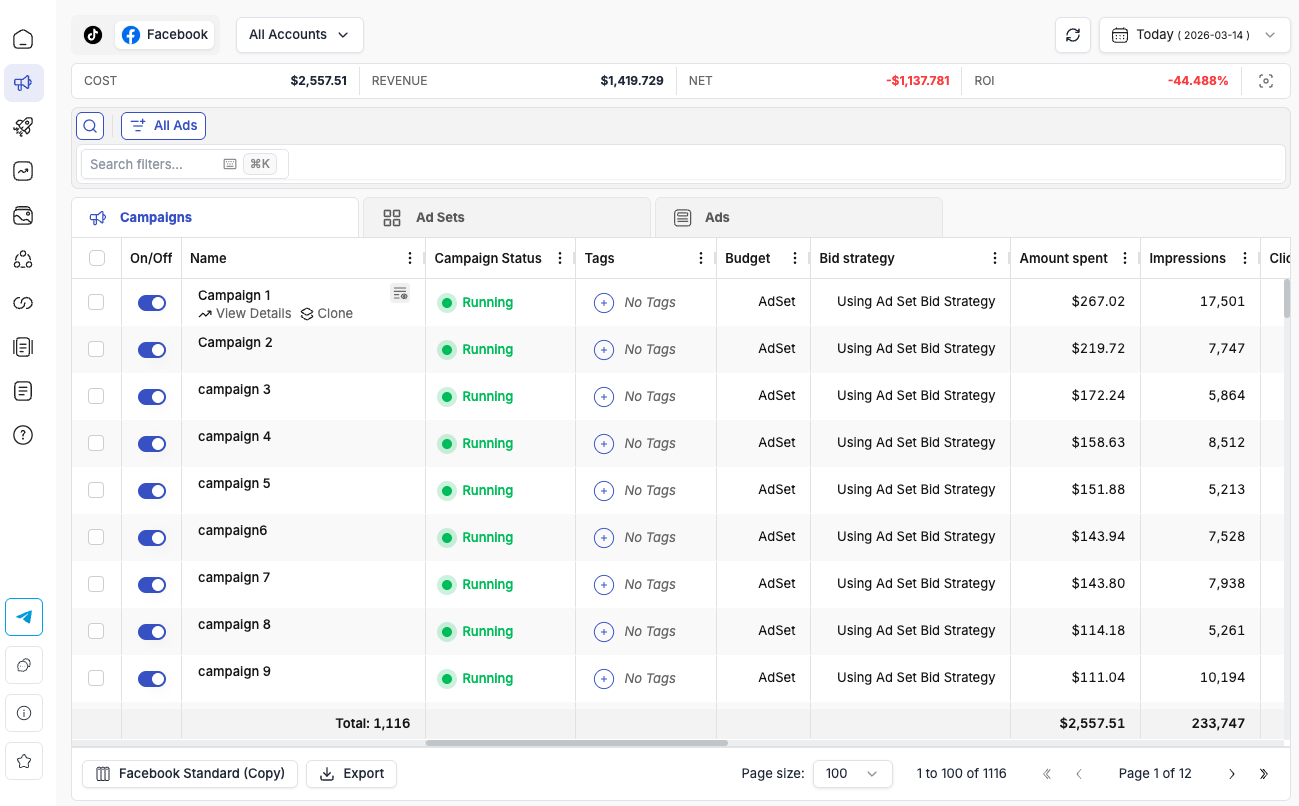Screen dimensions: 1299x806
Task: Select all rows with header checkbox
Action: (97, 258)
